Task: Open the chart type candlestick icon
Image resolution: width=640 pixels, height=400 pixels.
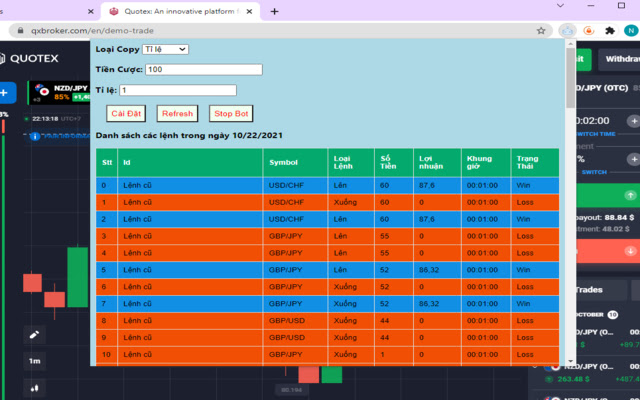Action: (x=34, y=388)
